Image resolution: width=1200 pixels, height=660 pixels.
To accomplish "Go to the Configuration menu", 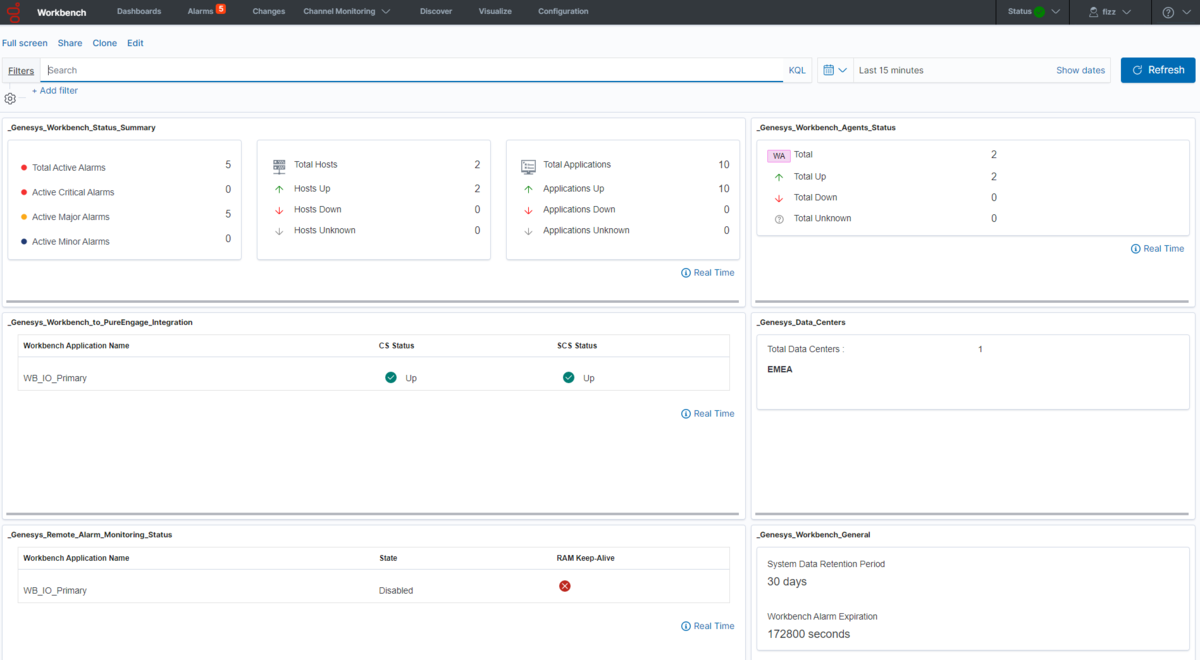I will [563, 12].
